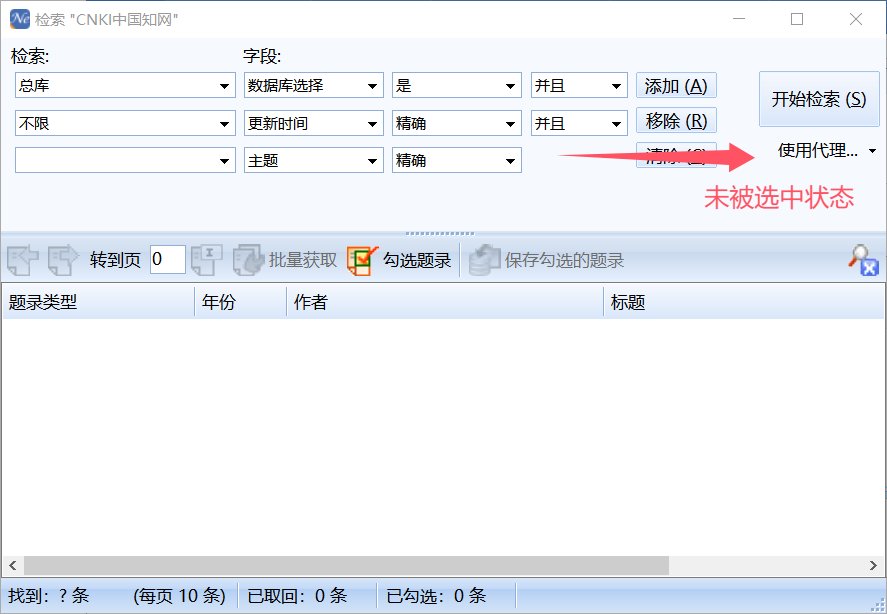This screenshot has width=887, height=614.
Task: Expand the 数据库选择 field dropdown
Action: point(372,86)
